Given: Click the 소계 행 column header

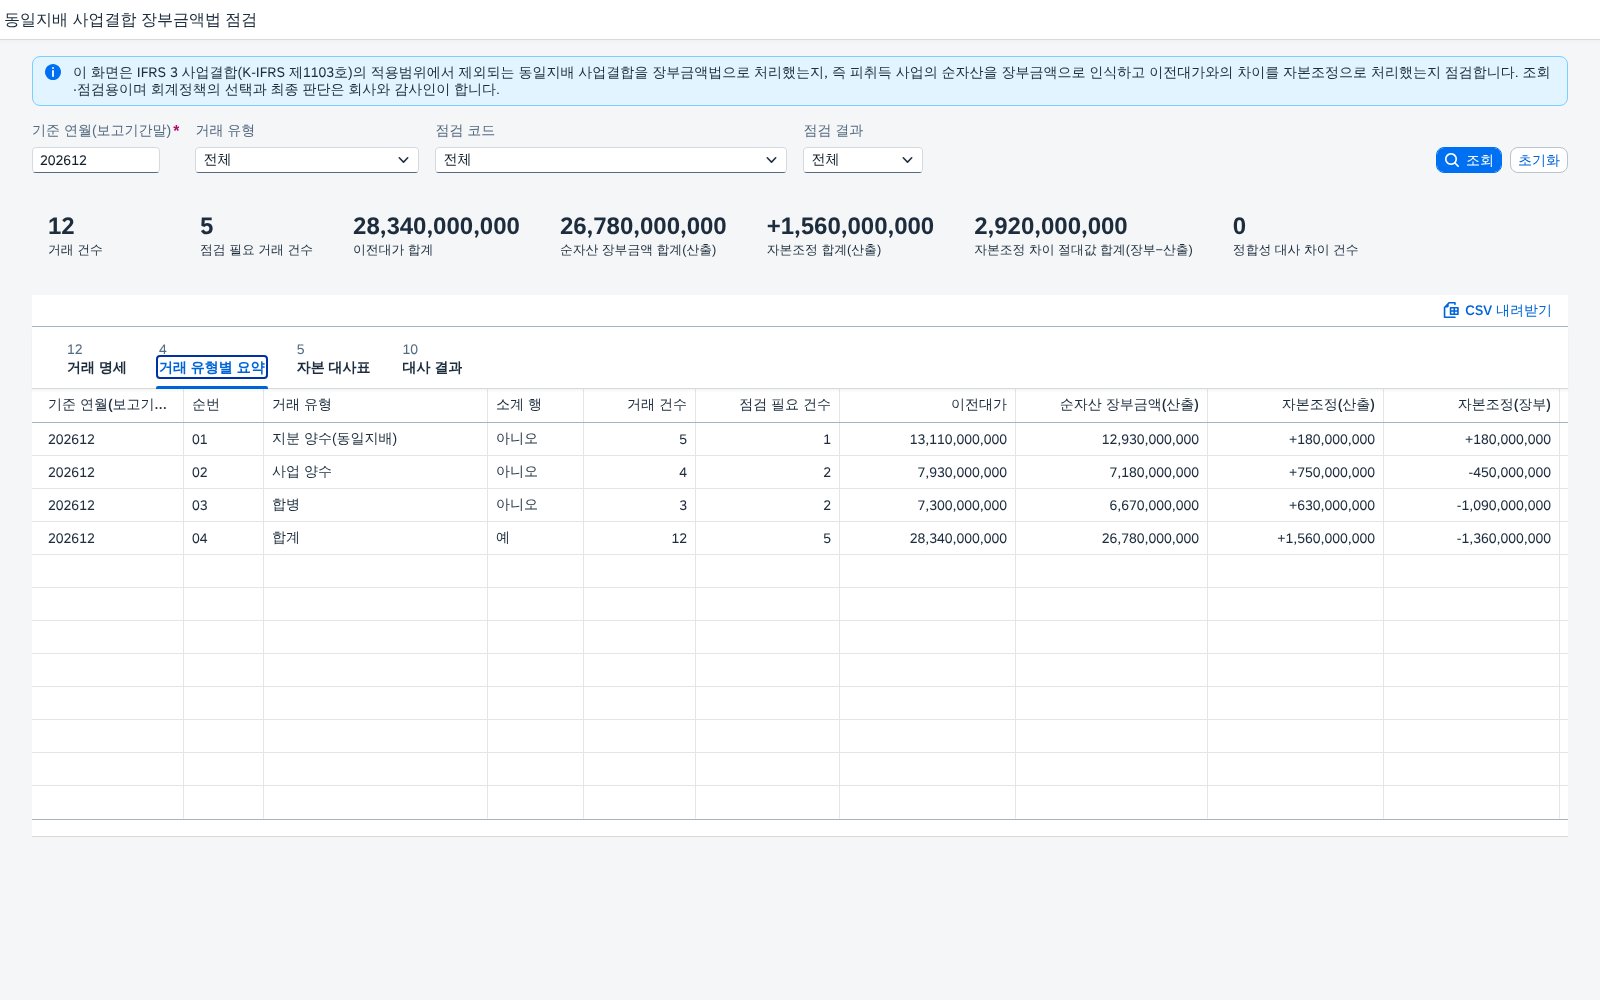Looking at the screenshot, I should (535, 405).
